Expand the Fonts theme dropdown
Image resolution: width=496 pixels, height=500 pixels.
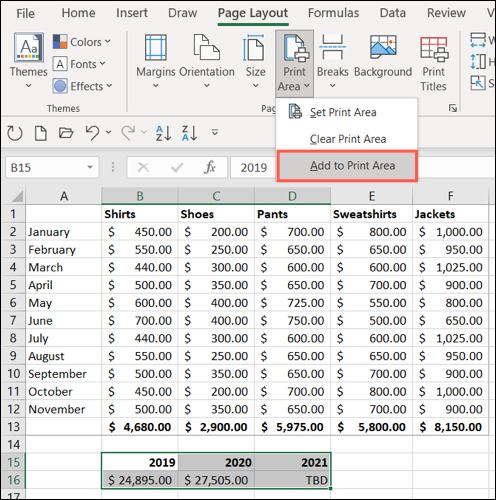coord(79,64)
